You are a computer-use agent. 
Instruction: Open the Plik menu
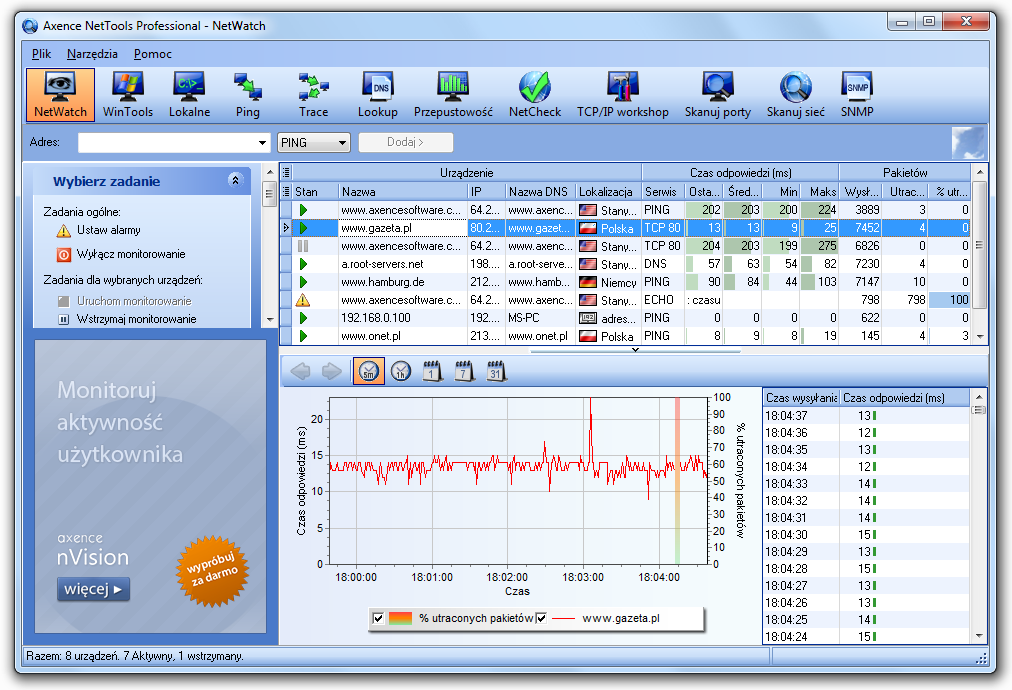coord(41,54)
